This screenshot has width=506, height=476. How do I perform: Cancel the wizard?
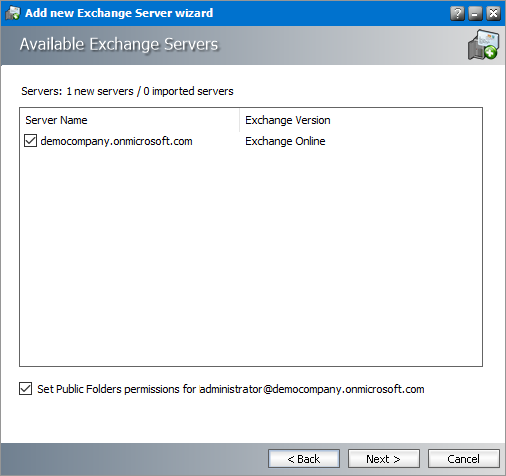click(464, 459)
